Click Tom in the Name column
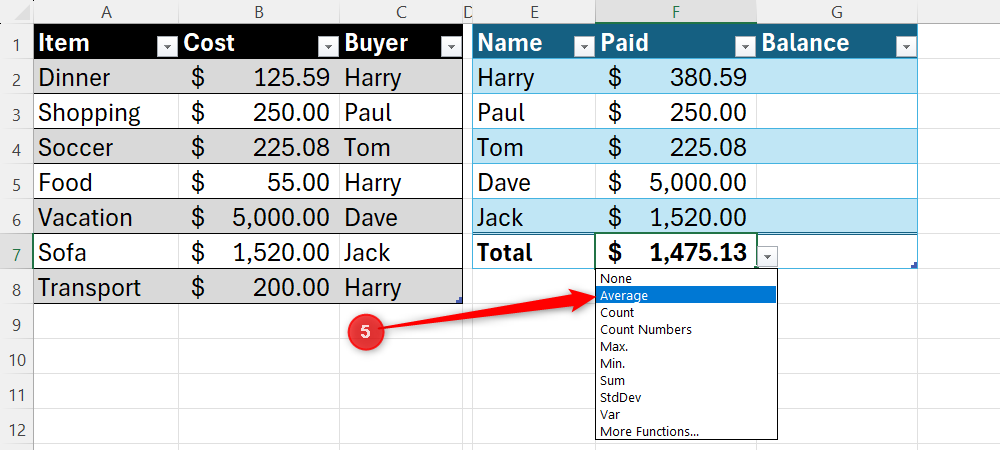The image size is (1000, 450). (534, 147)
